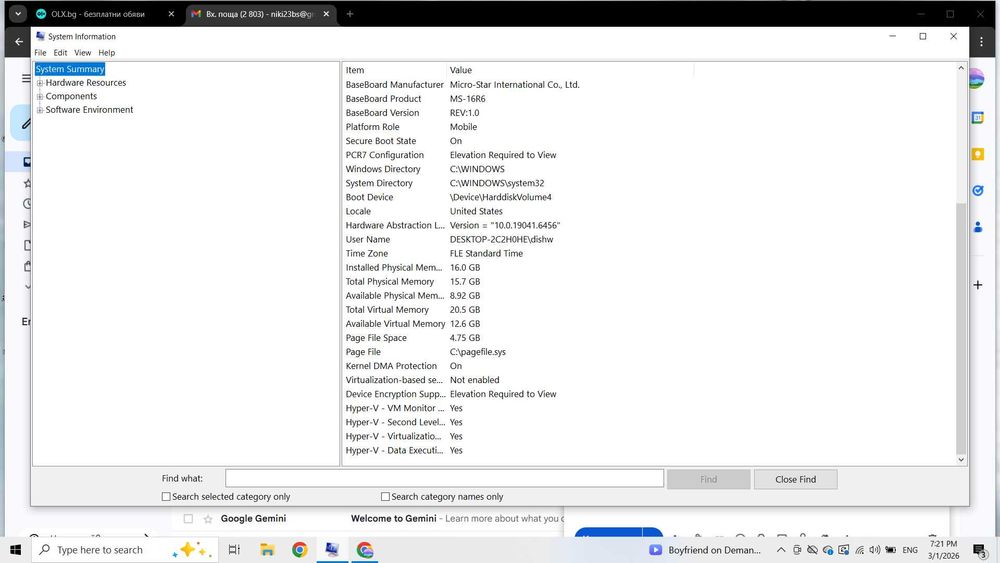Open the Chrome three-dot menu
The width and height of the screenshot is (1000, 563).
tap(982, 41)
